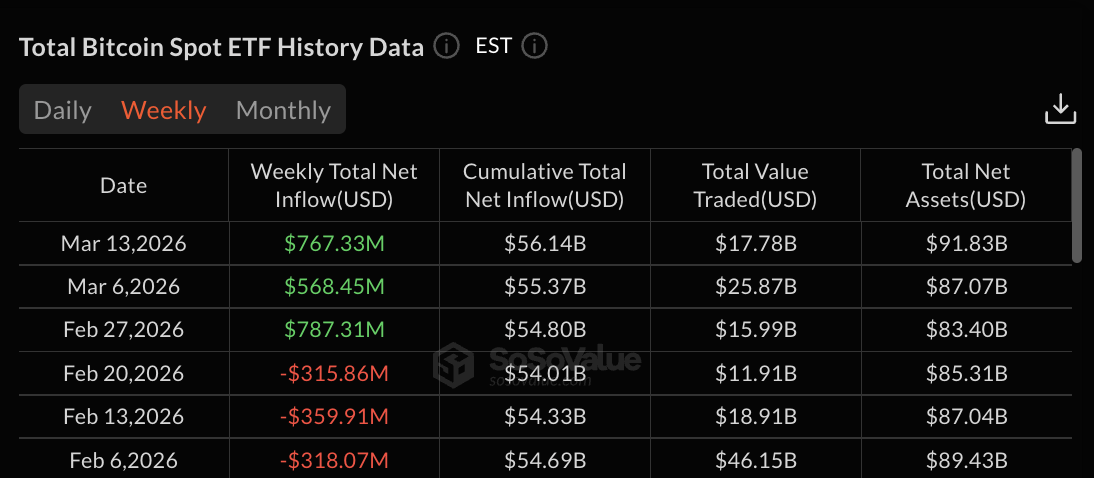Click the $11.91B value traded cell
Viewport: 1094px width, 478px height.
(x=756, y=373)
